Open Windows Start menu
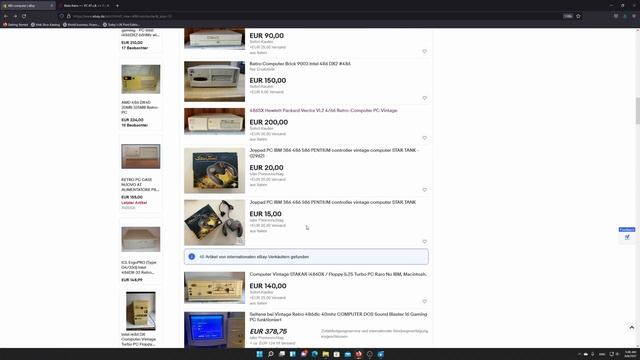 click(x=259, y=354)
